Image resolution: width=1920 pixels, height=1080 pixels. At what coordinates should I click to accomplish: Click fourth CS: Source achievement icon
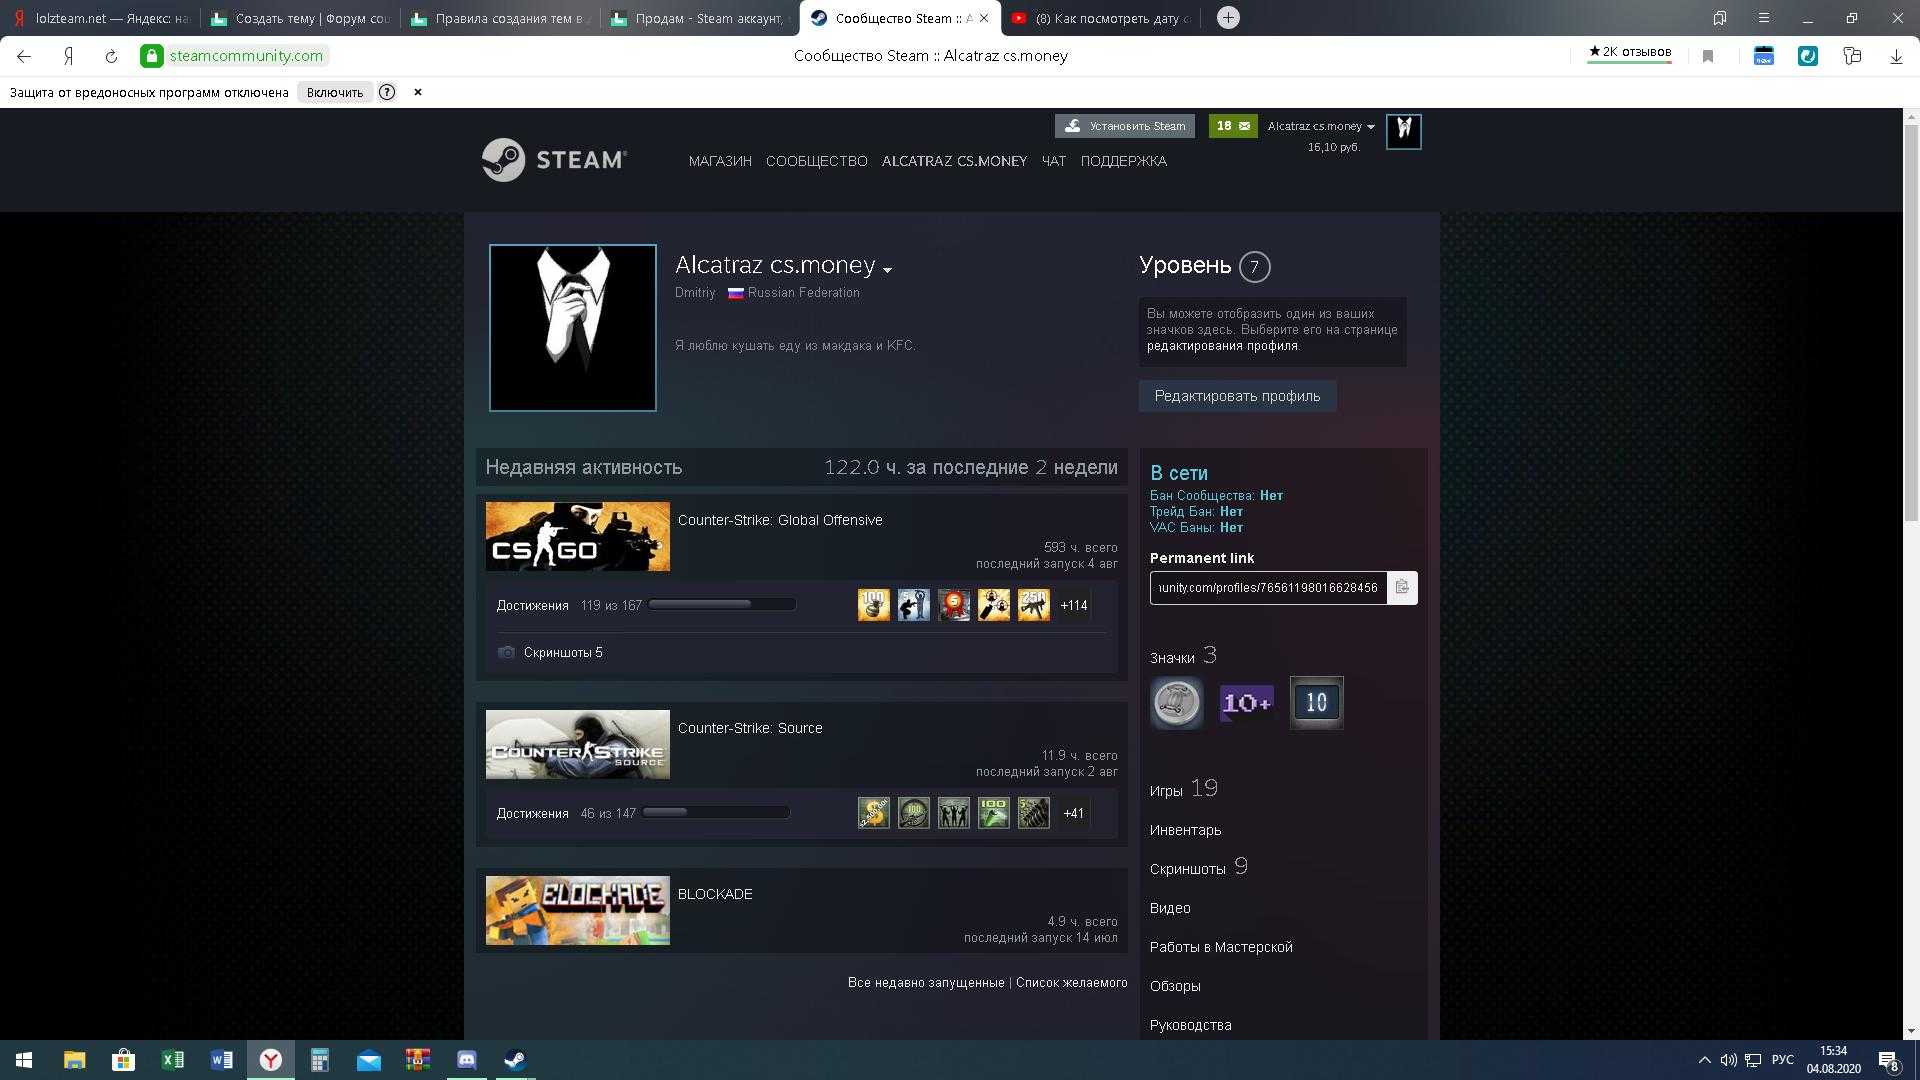coord(993,813)
